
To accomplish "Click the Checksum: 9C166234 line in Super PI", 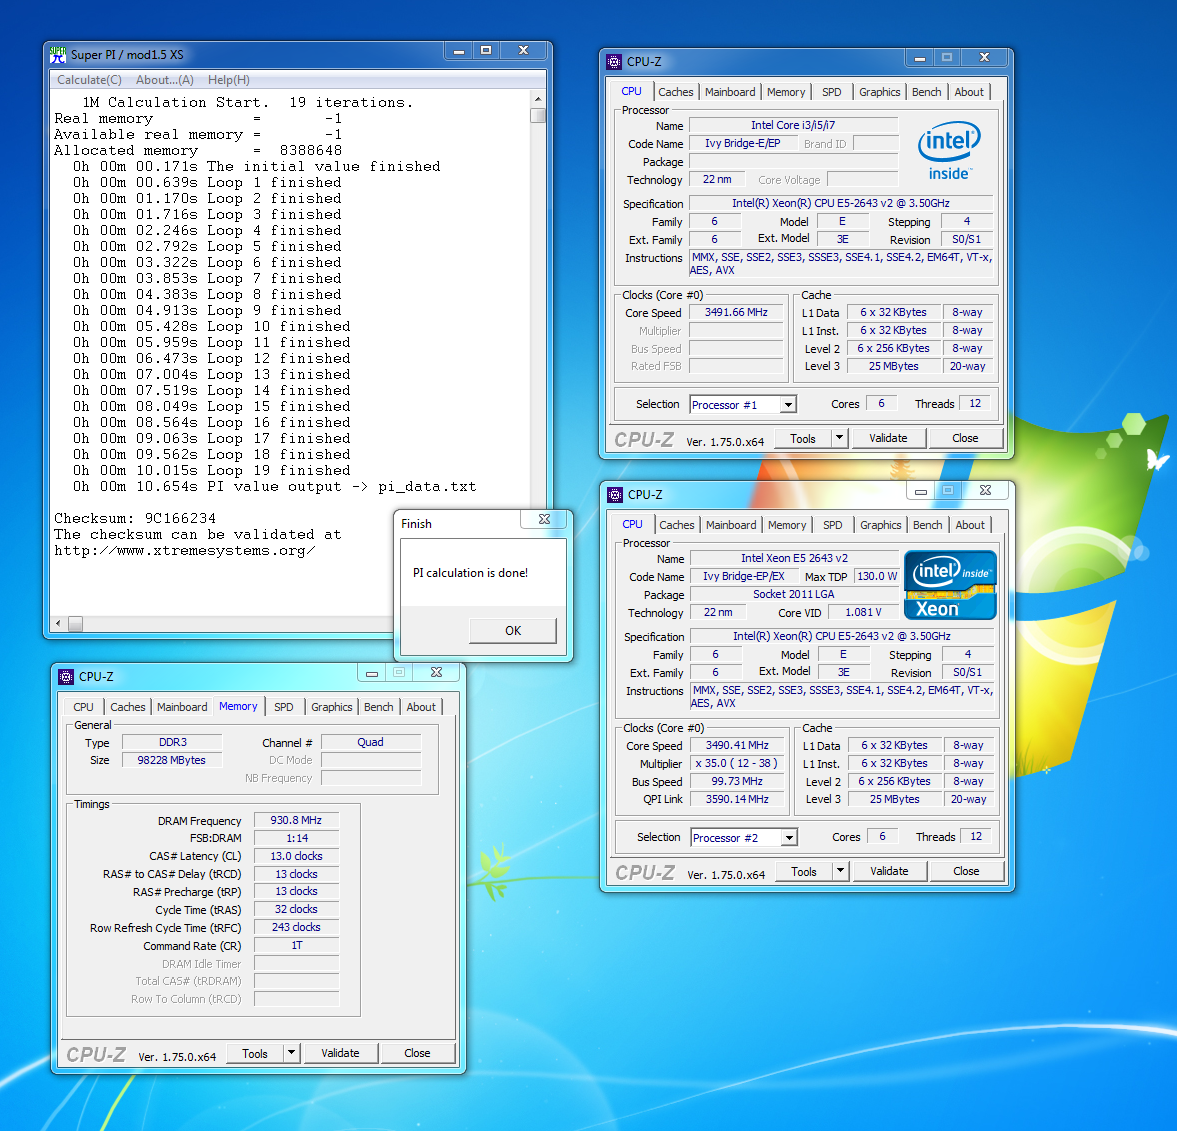I will (135, 518).
